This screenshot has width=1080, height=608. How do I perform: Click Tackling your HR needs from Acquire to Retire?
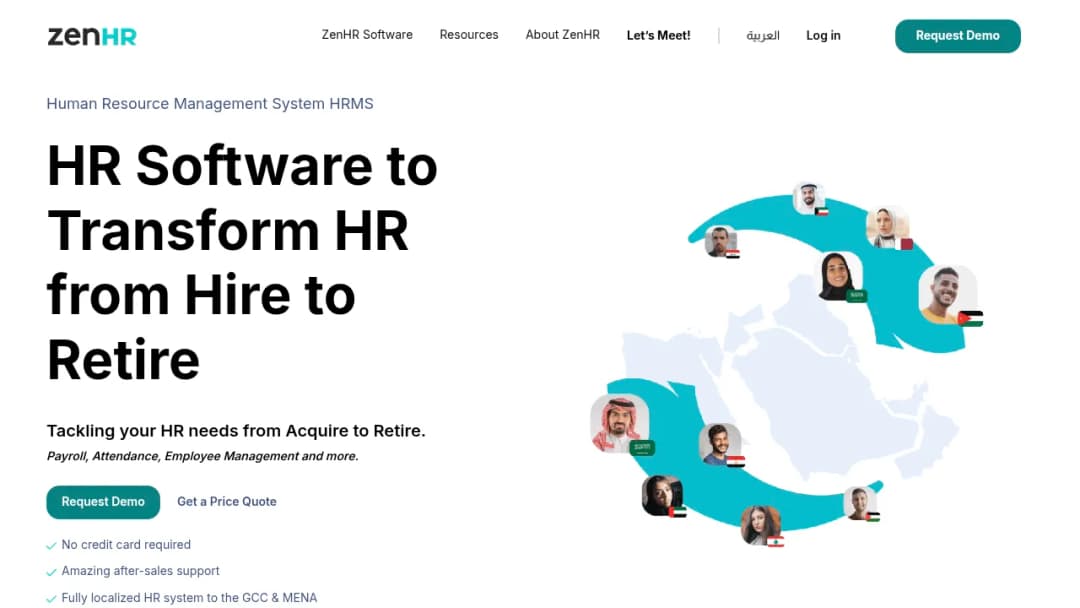click(236, 431)
